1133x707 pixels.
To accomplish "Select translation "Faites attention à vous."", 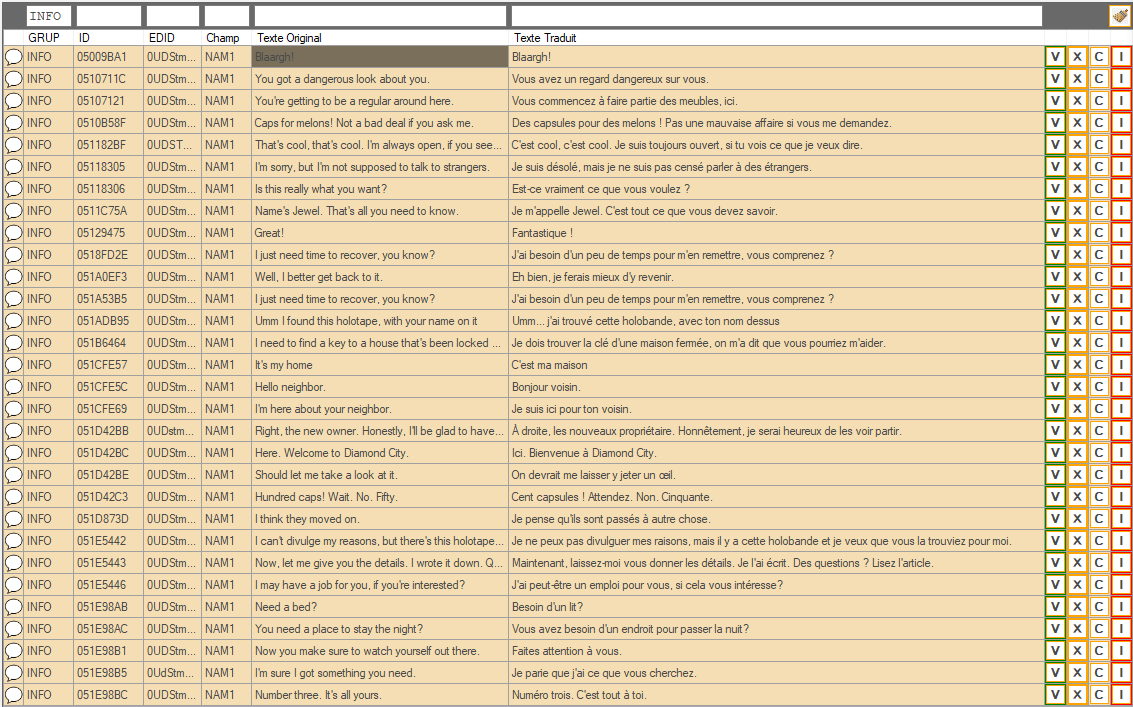I will (566, 651).
